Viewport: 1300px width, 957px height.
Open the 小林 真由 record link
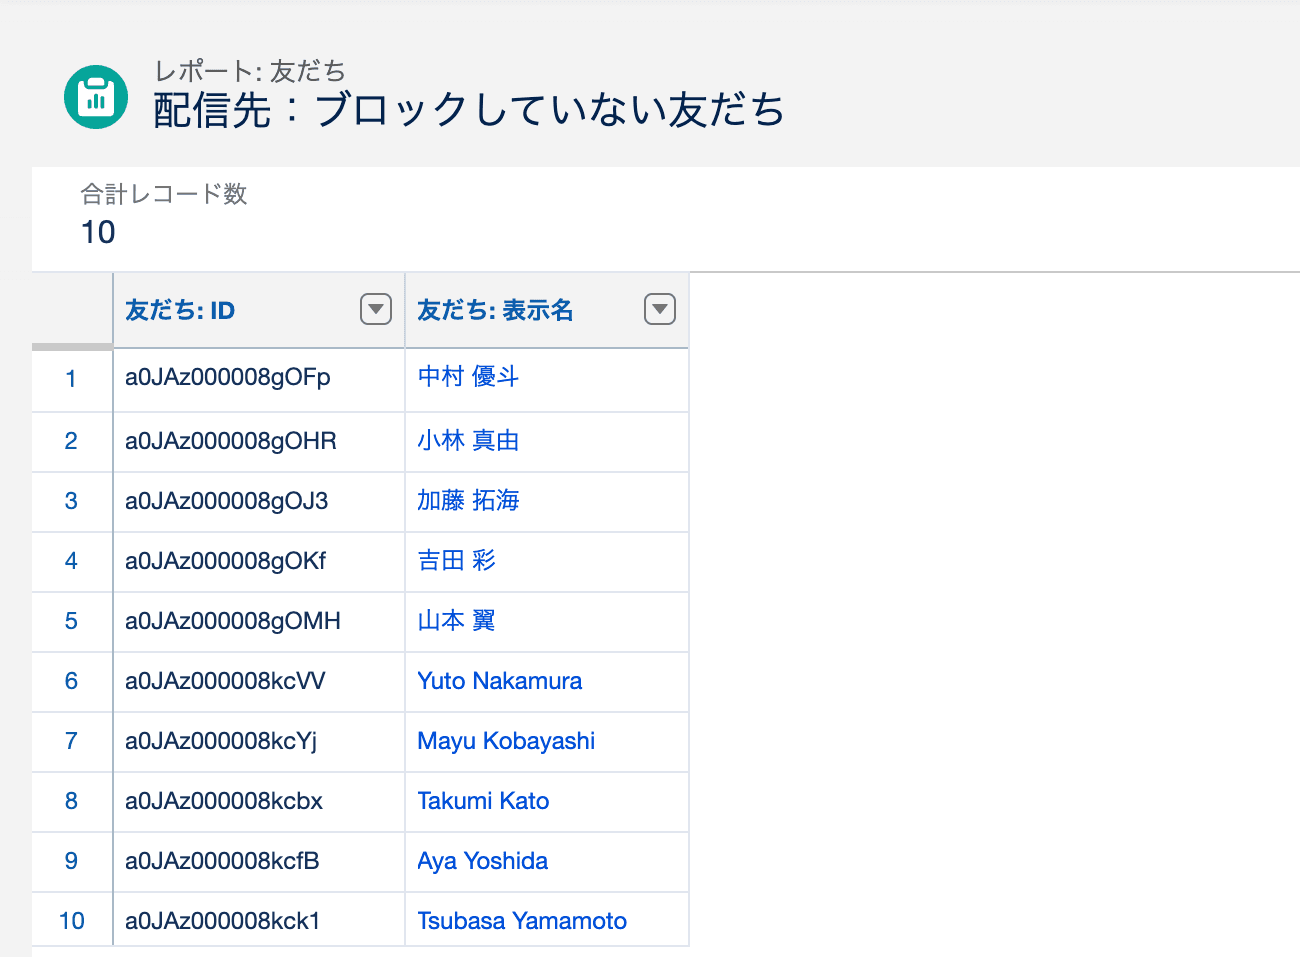click(468, 441)
